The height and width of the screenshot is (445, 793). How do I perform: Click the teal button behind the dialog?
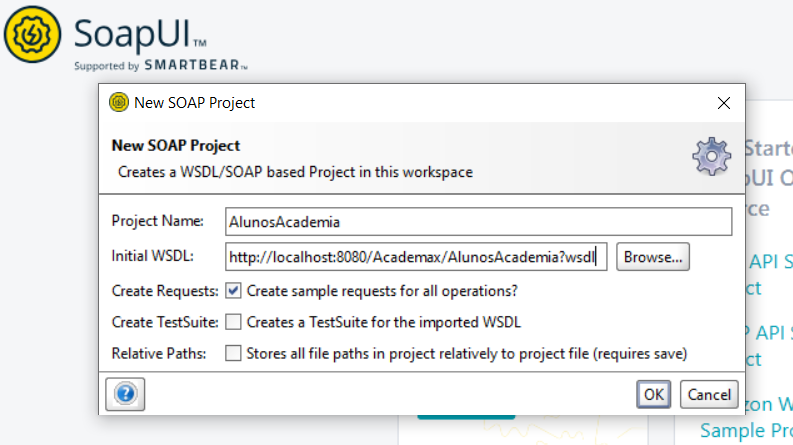465,416
